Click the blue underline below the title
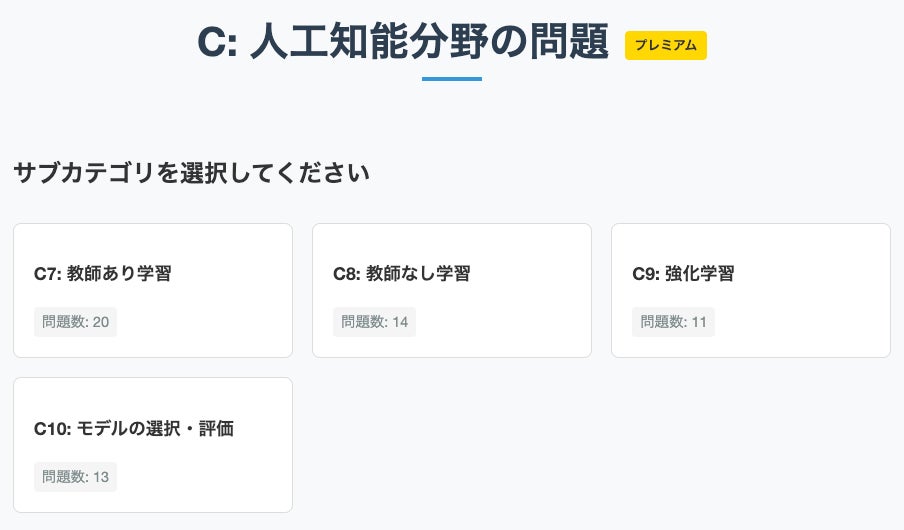 (x=452, y=79)
